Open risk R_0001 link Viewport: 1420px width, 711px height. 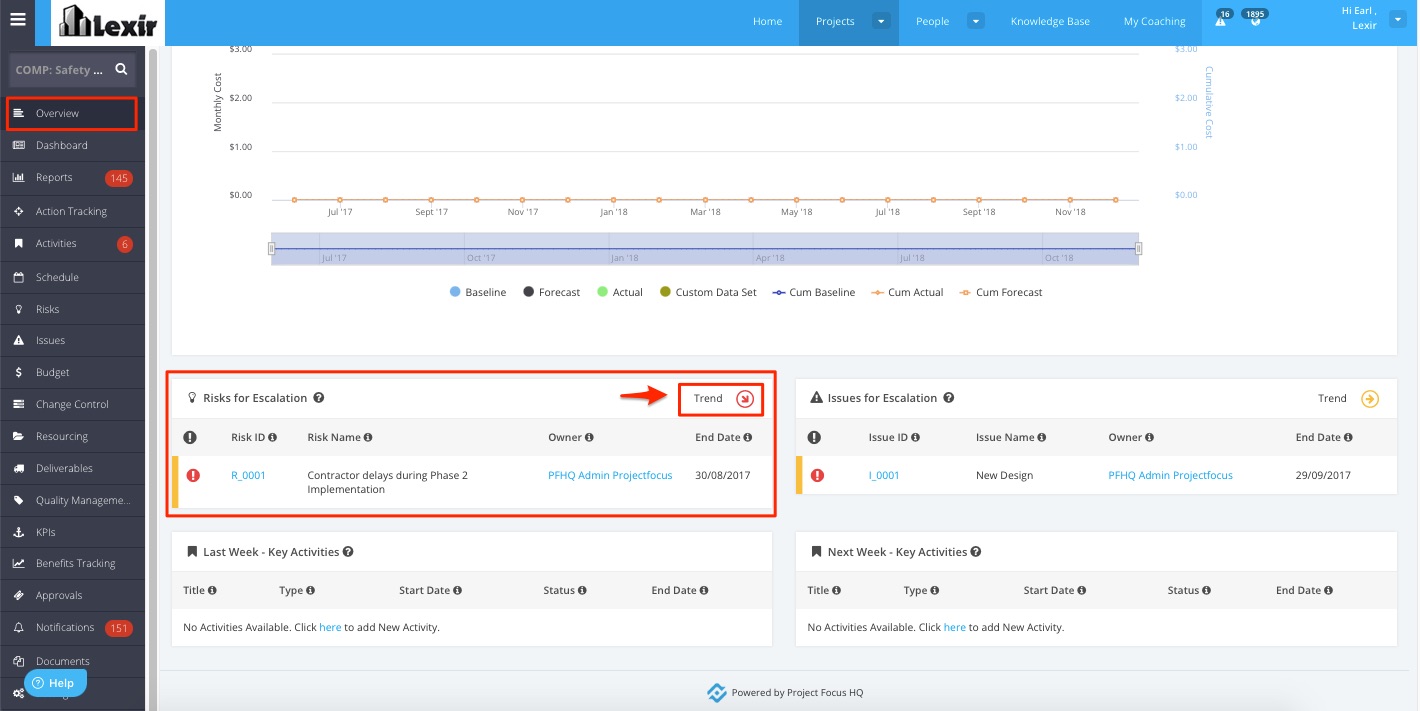248,476
